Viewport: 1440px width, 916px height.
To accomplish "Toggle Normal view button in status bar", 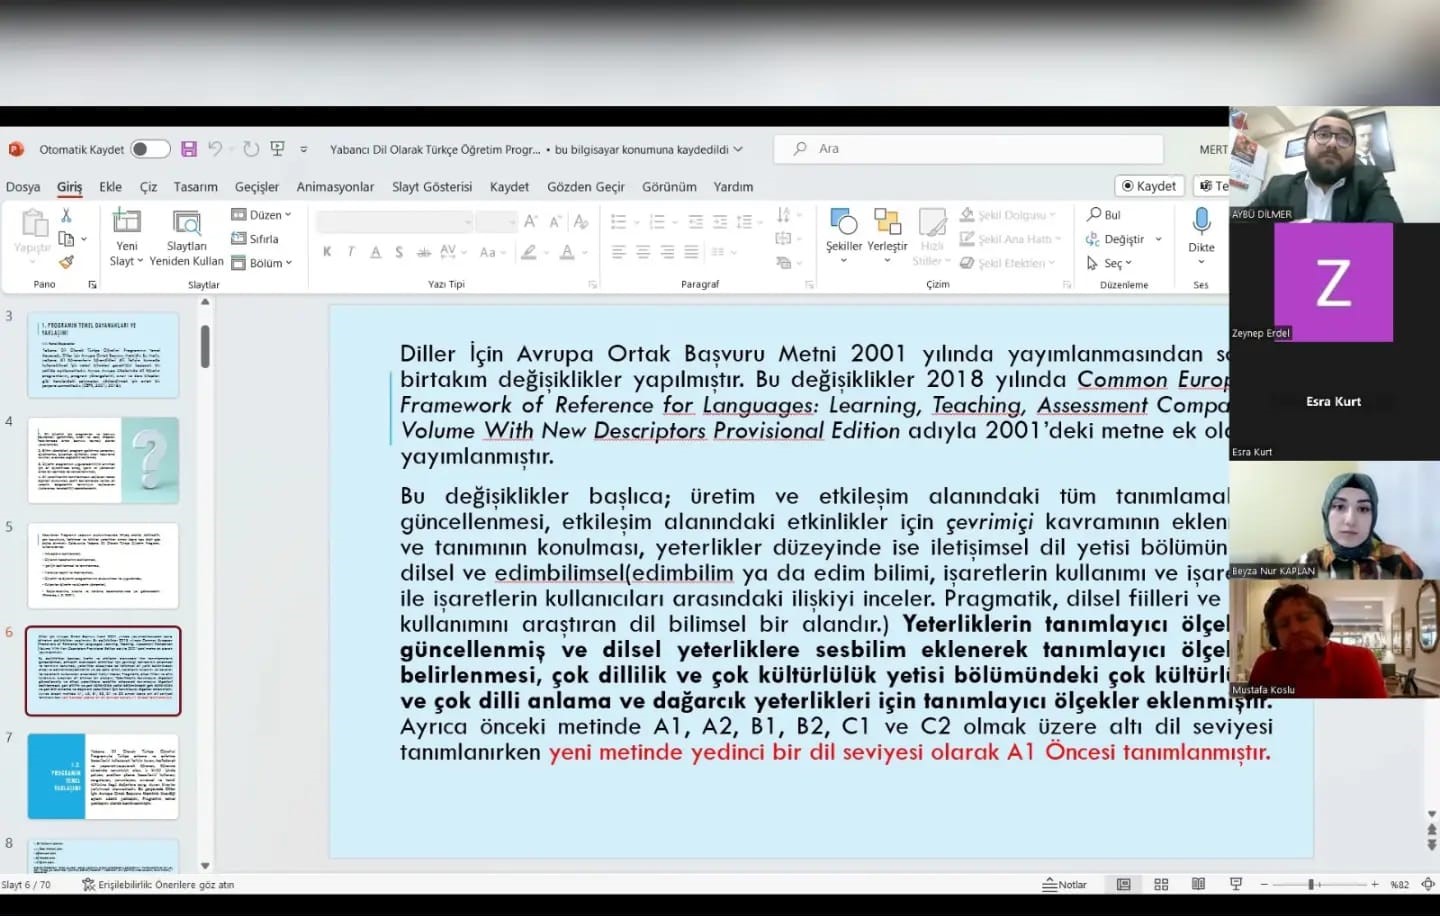I will pos(1124,885).
